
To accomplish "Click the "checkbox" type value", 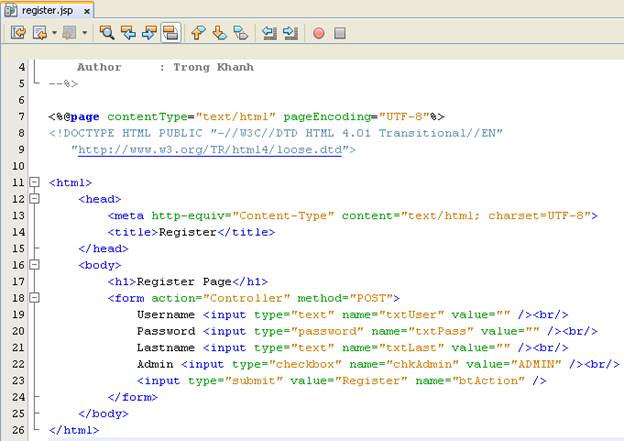I will (x=305, y=364).
